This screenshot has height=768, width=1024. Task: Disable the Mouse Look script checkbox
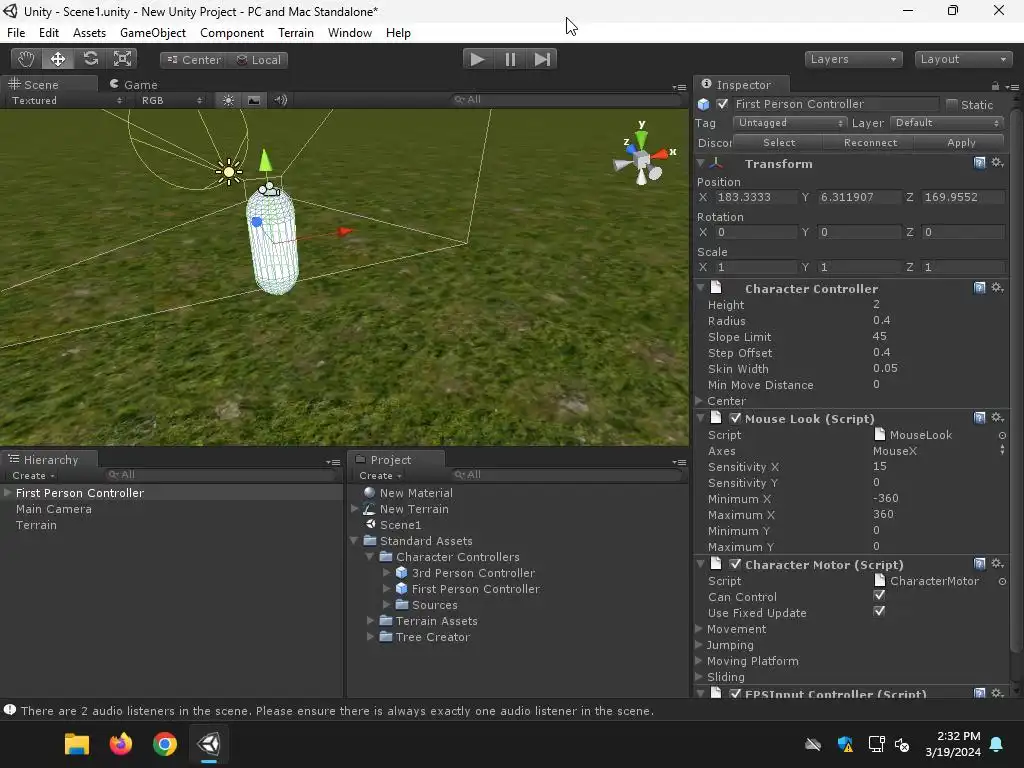(735, 419)
